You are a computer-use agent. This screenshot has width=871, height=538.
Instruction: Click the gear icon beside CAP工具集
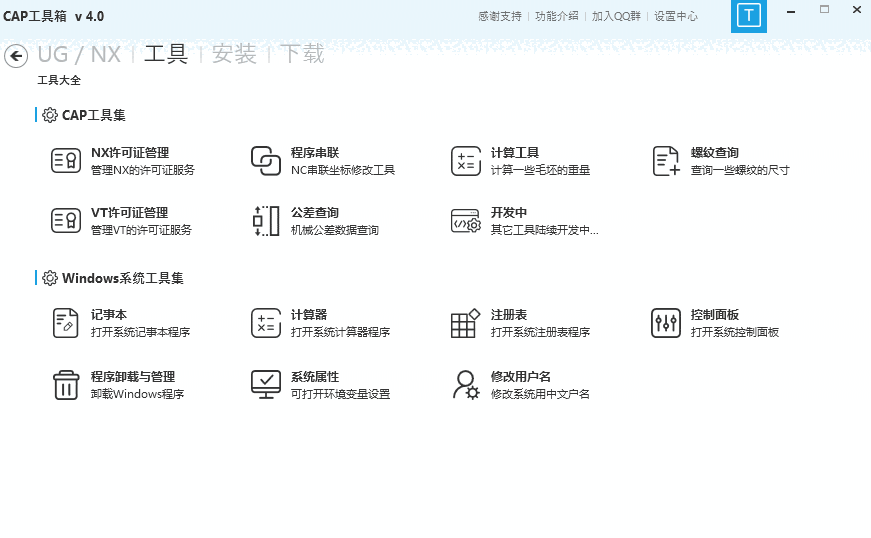click(50, 115)
